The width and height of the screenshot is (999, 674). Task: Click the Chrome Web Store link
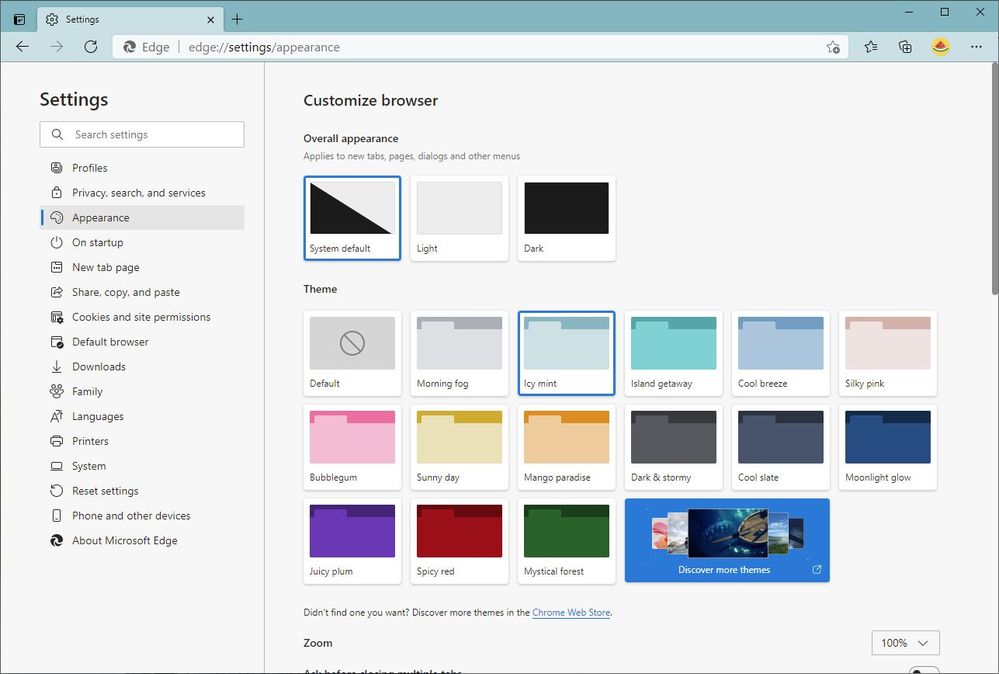point(571,612)
